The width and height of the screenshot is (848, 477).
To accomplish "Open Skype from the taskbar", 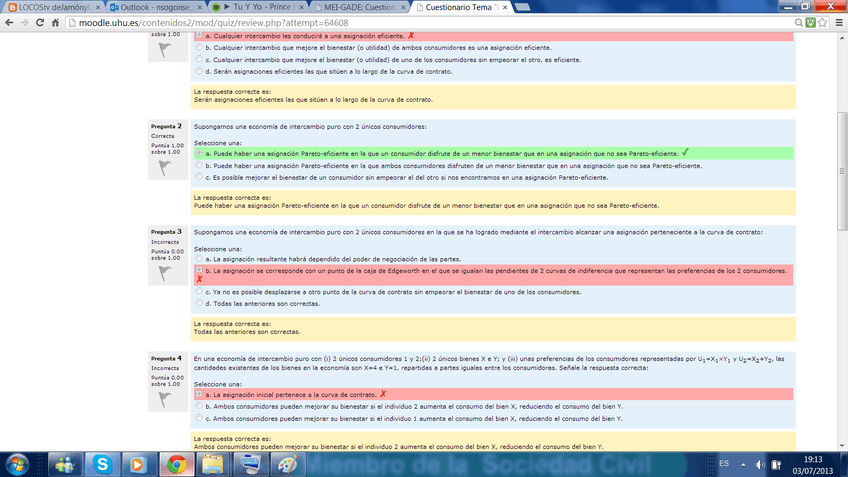I will (x=103, y=464).
